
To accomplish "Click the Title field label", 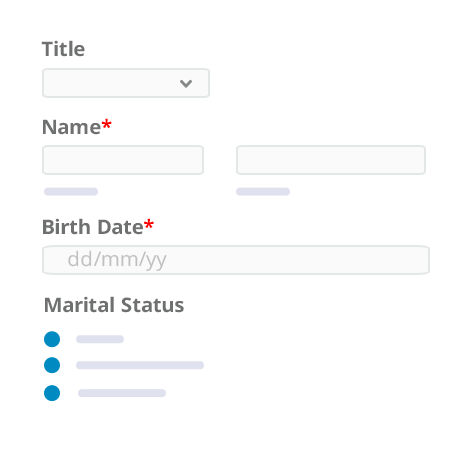I will click(63, 49).
